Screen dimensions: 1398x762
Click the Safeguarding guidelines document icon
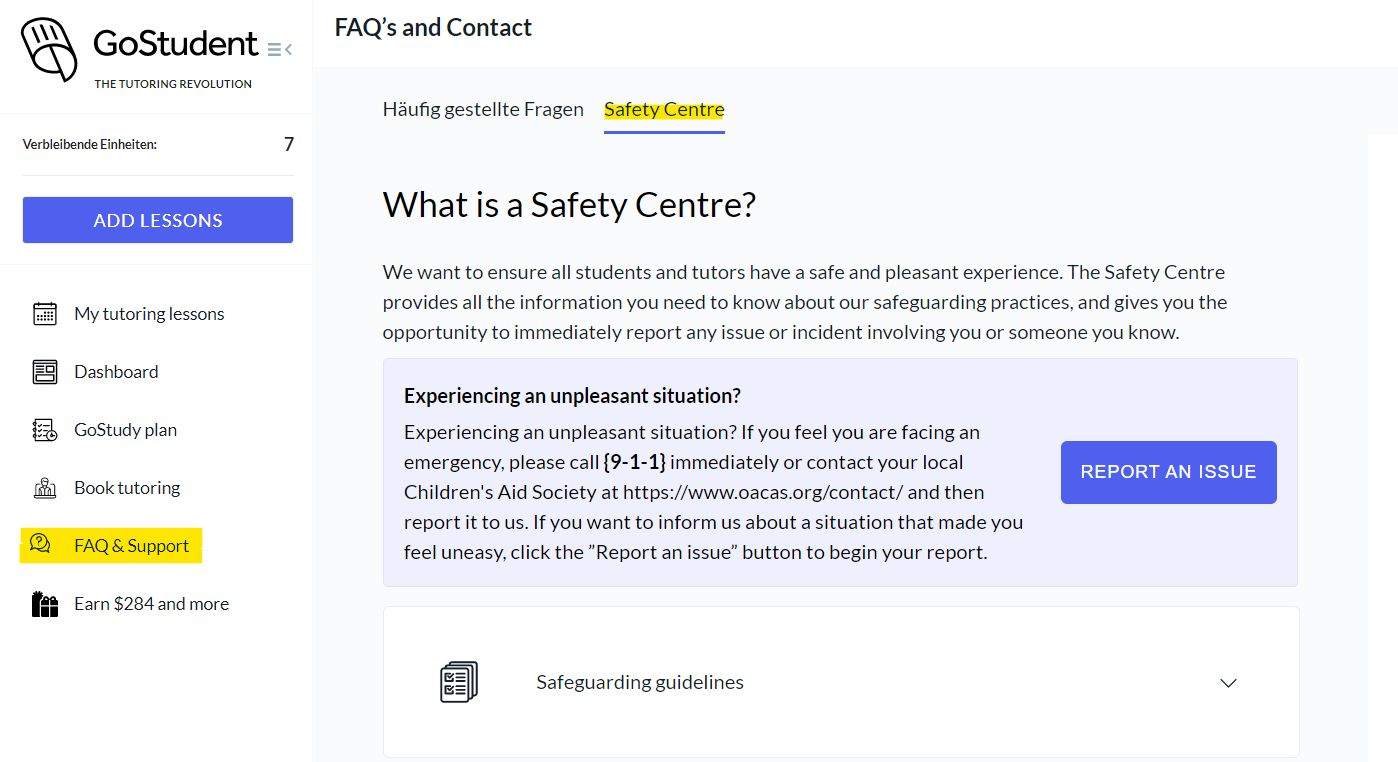pyautogui.click(x=459, y=682)
